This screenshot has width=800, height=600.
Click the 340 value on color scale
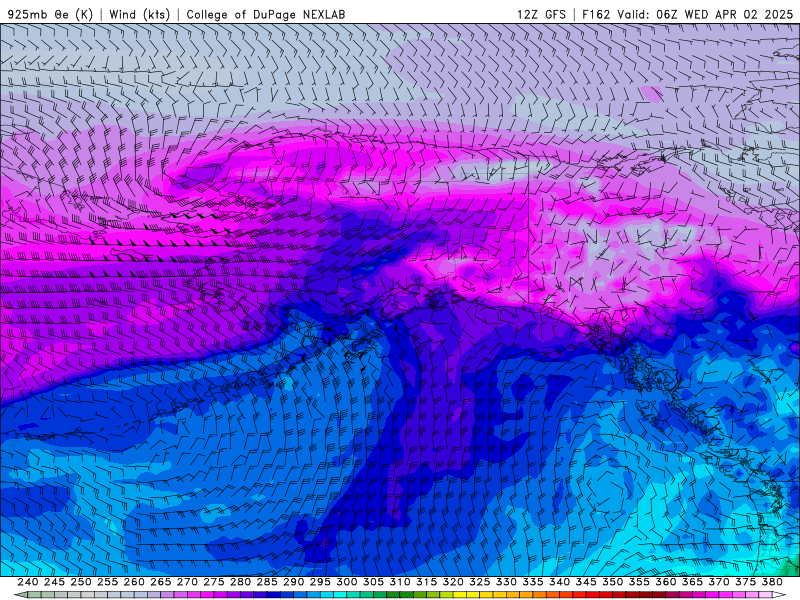pyautogui.click(x=559, y=582)
